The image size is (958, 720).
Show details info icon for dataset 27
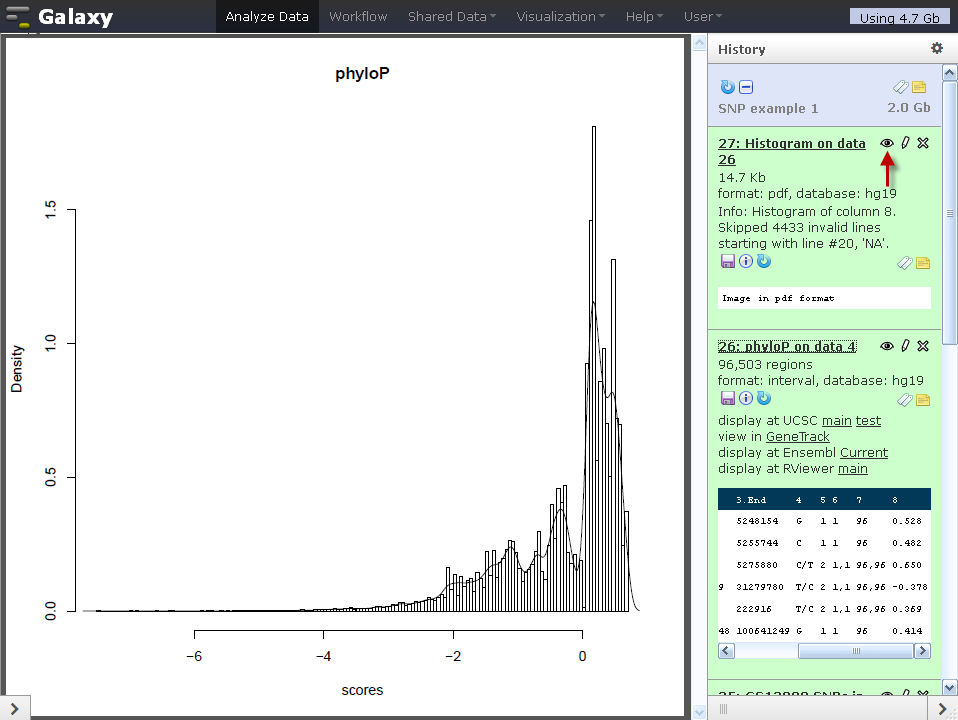[x=746, y=262]
